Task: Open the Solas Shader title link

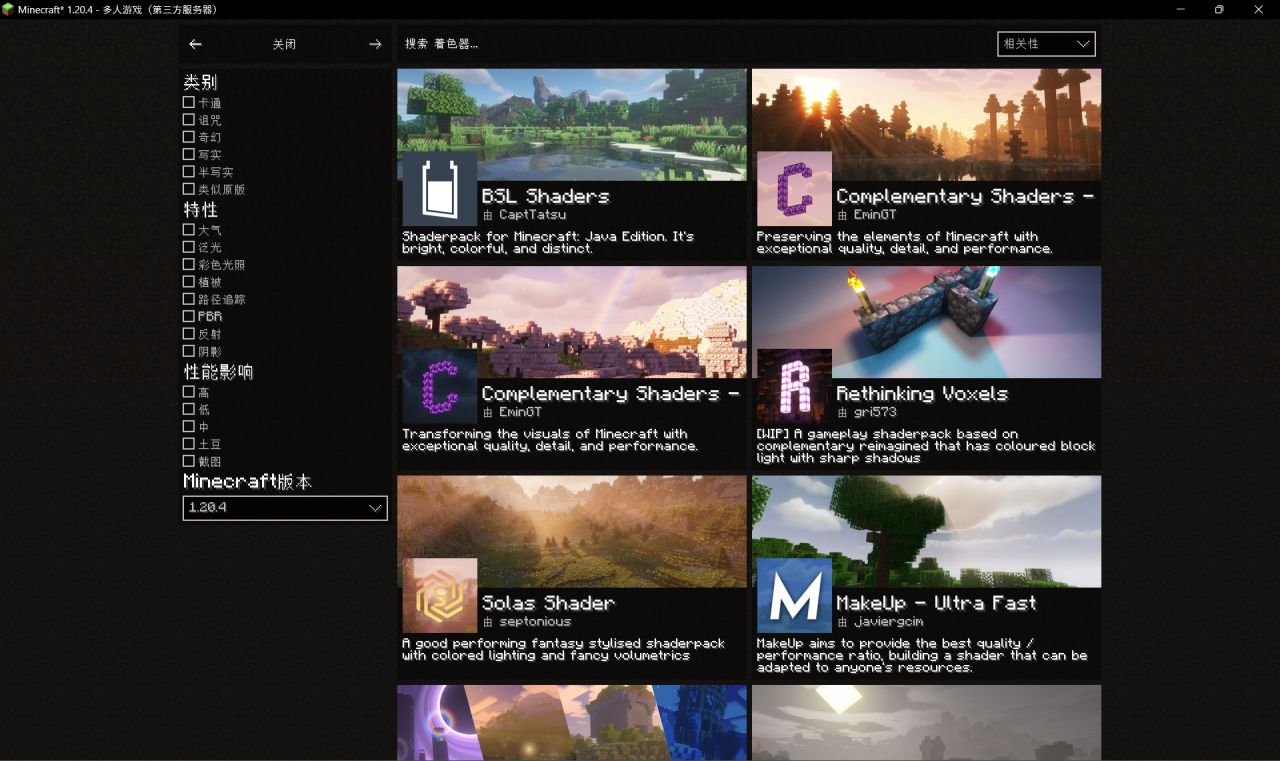Action: [548, 602]
